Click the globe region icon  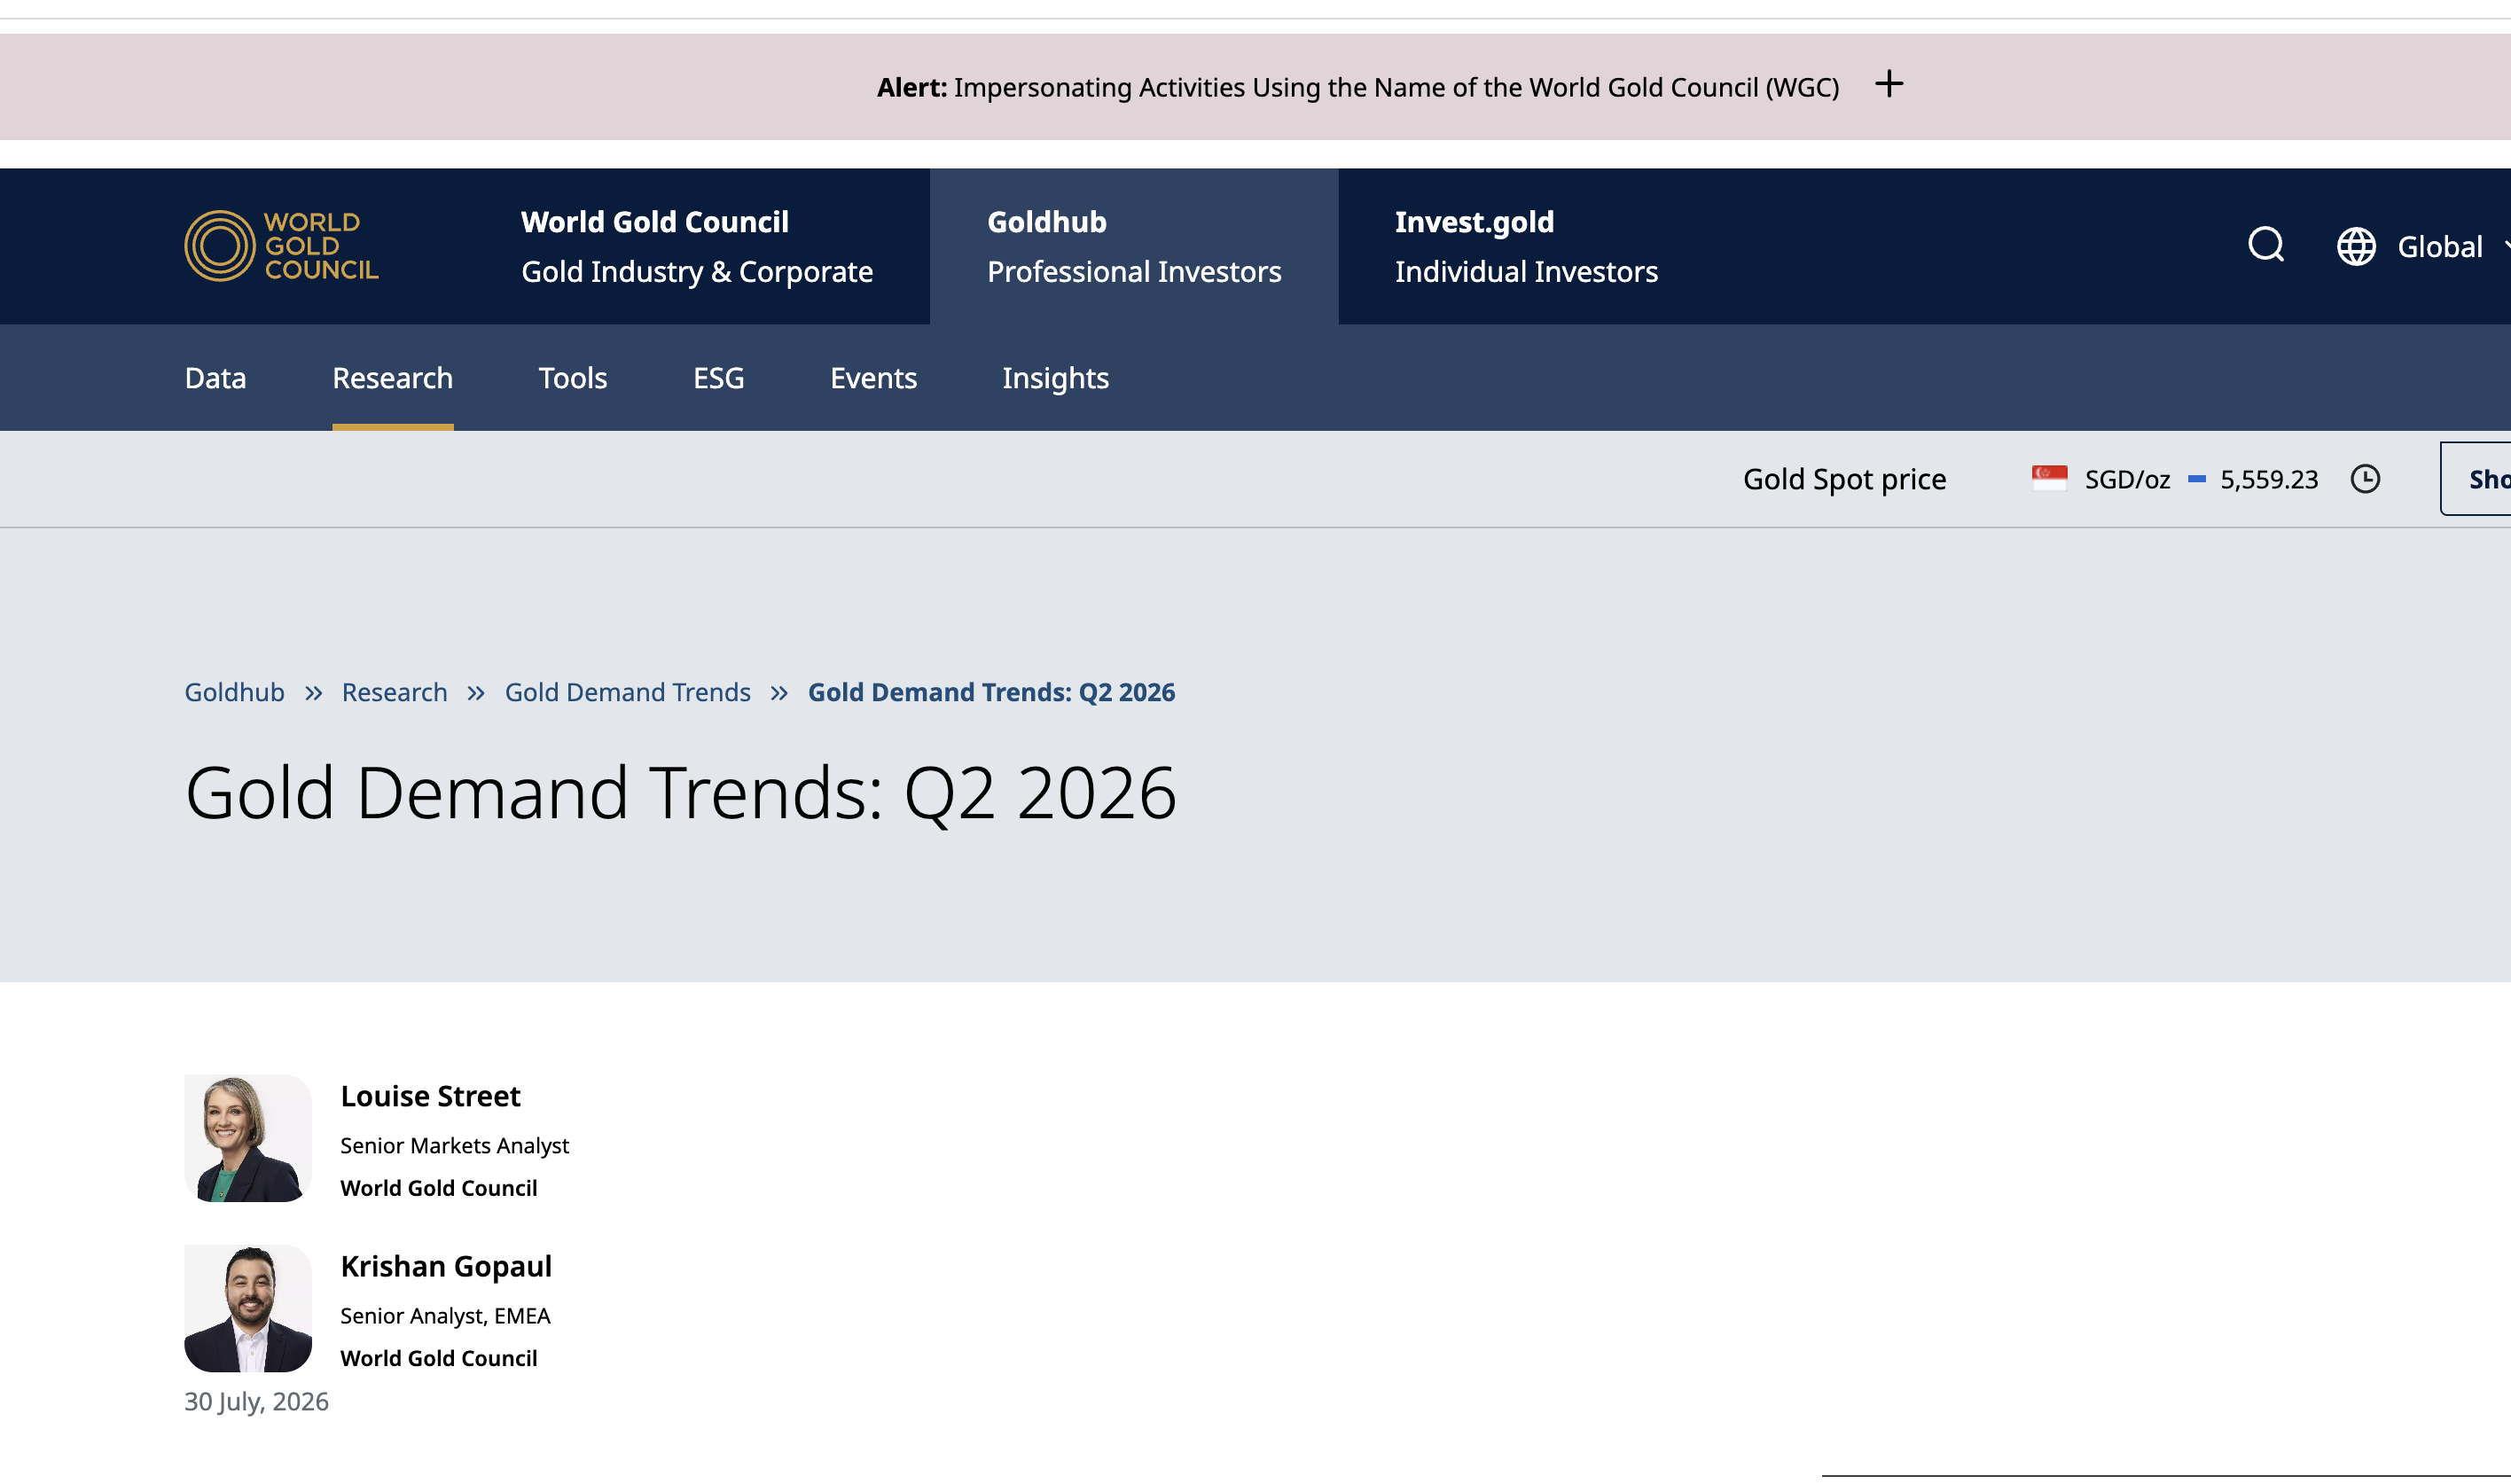pyautogui.click(x=2356, y=246)
